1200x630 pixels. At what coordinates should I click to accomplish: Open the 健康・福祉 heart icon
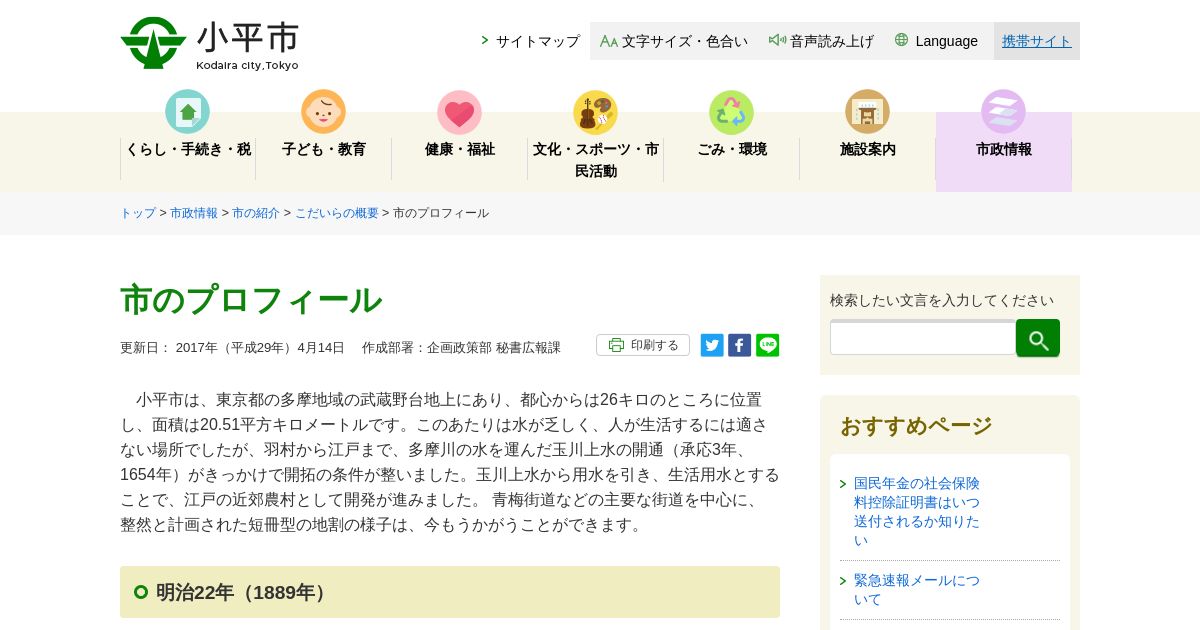coord(459,112)
